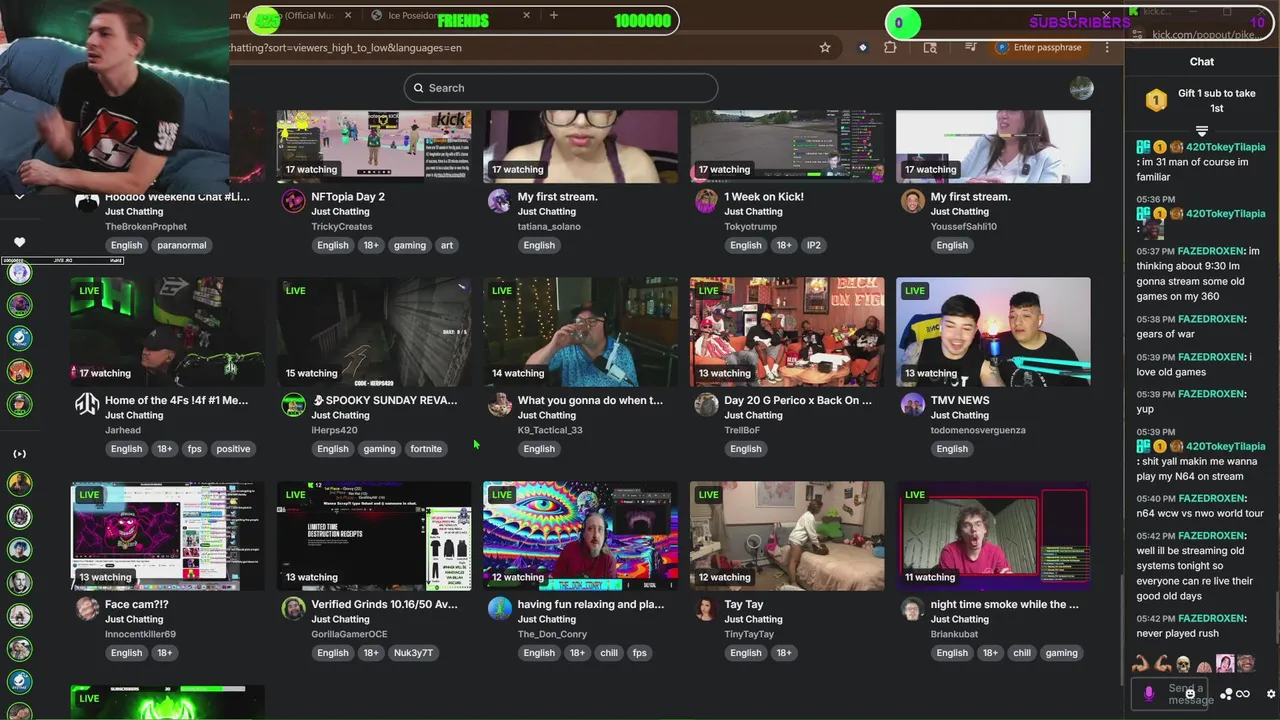The height and width of the screenshot is (720, 1280).
Task: Open the Chrome three-dot menu
Action: point(1107,47)
